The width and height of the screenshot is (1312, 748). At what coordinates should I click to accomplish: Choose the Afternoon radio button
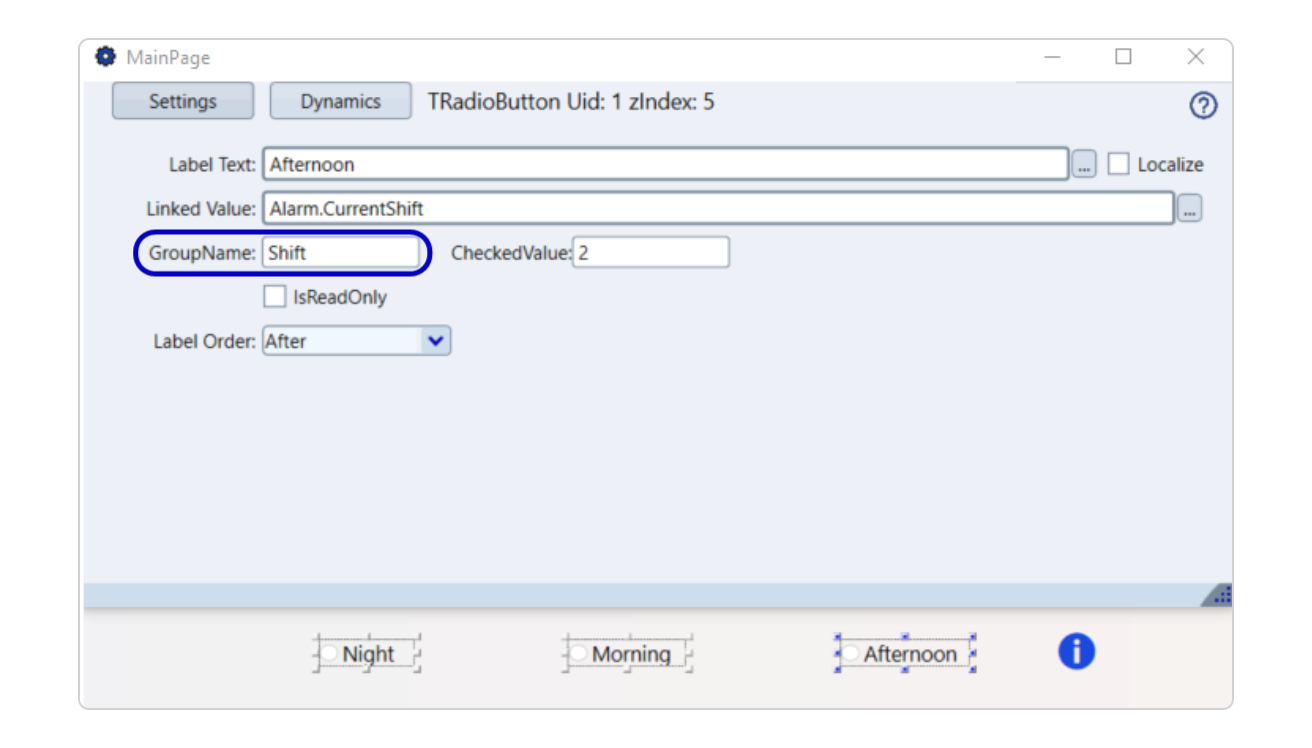(850, 654)
